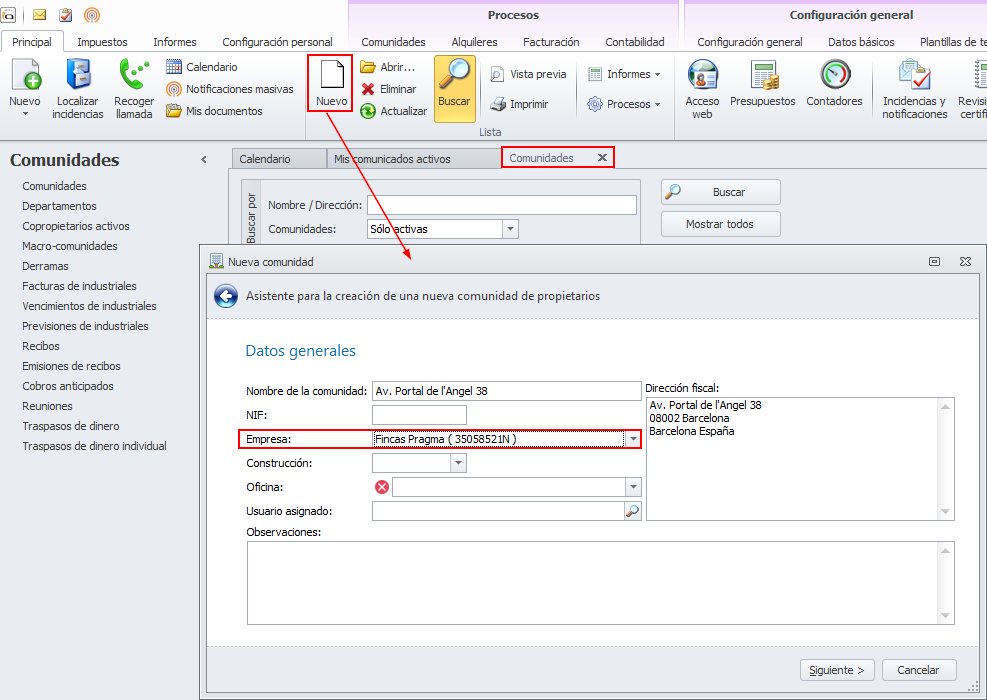Go back with the blue wizard arrow
Viewport: 987px width, 700px height.
[x=226, y=296]
